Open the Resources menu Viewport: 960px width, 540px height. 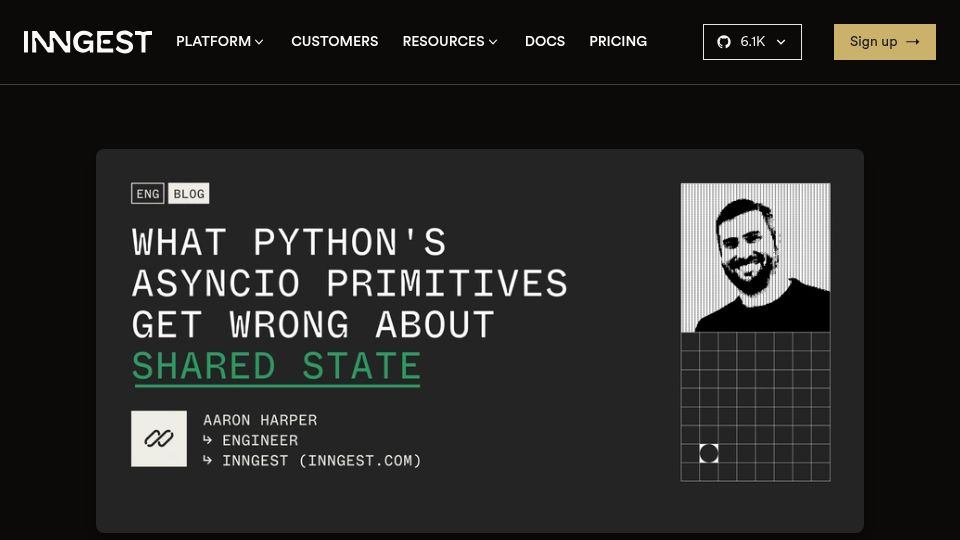pyautogui.click(x=450, y=42)
